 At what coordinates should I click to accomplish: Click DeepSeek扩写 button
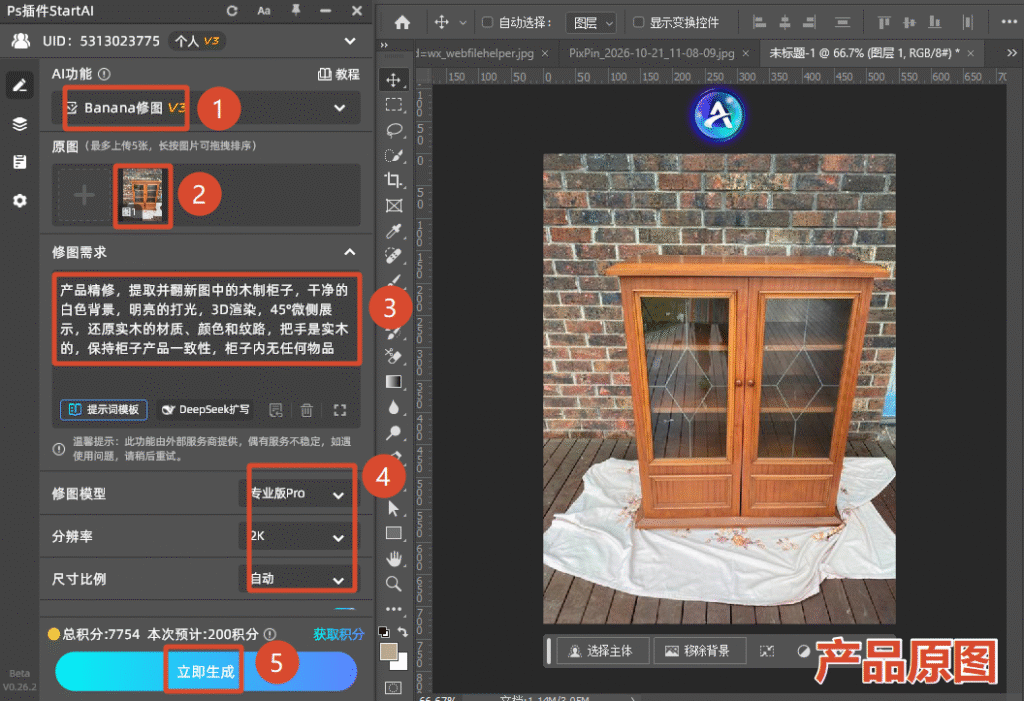pyautogui.click(x=206, y=410)
